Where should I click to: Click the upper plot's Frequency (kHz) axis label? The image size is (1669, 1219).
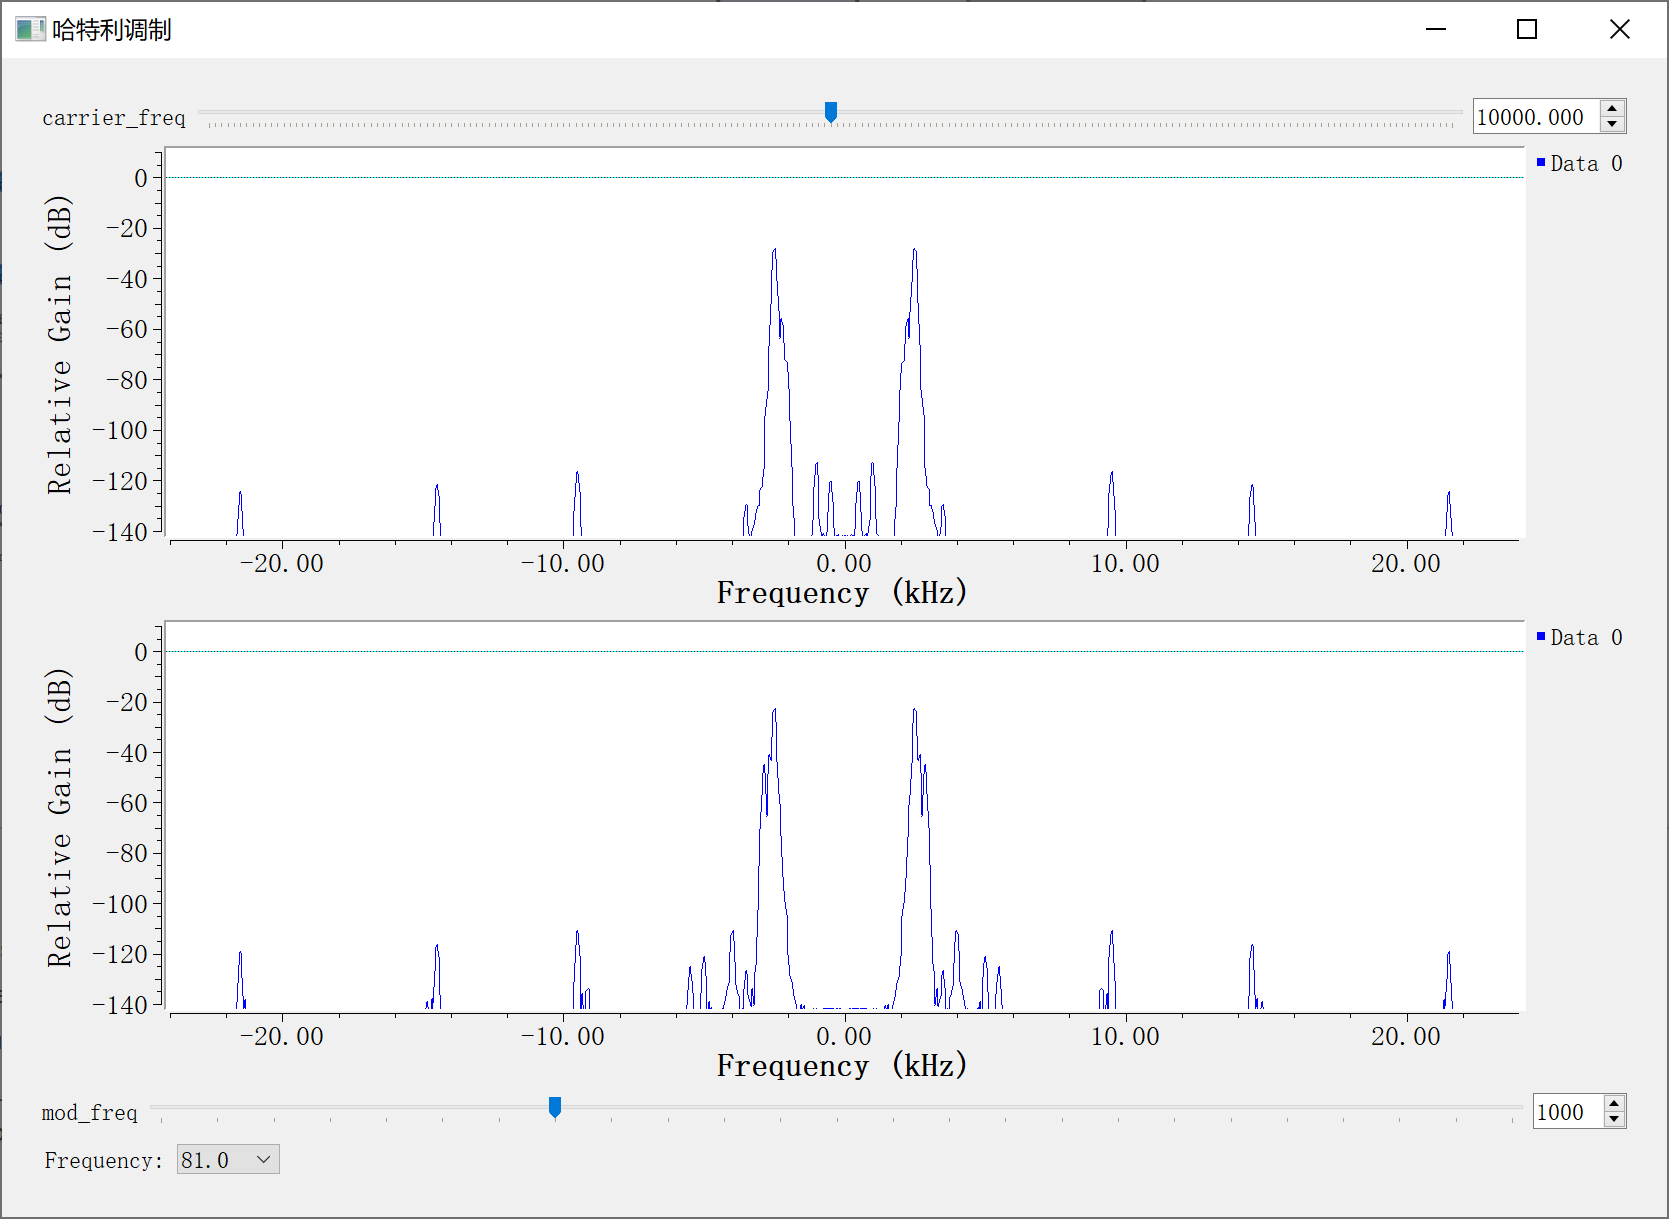(x=842, y=593)
